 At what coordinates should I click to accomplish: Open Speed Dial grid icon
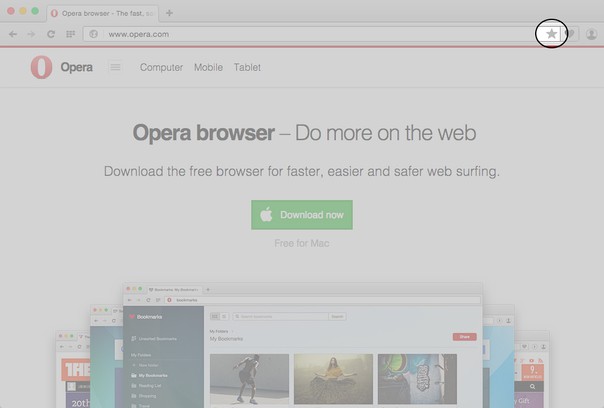[70, 34]
